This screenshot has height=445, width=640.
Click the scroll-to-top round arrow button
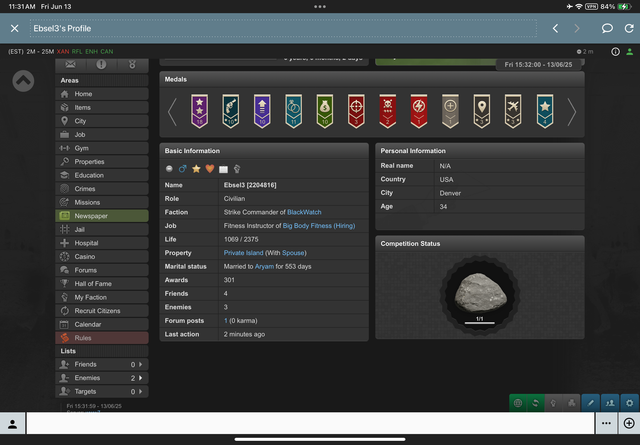pyautogui.click(x=23, y=81)
